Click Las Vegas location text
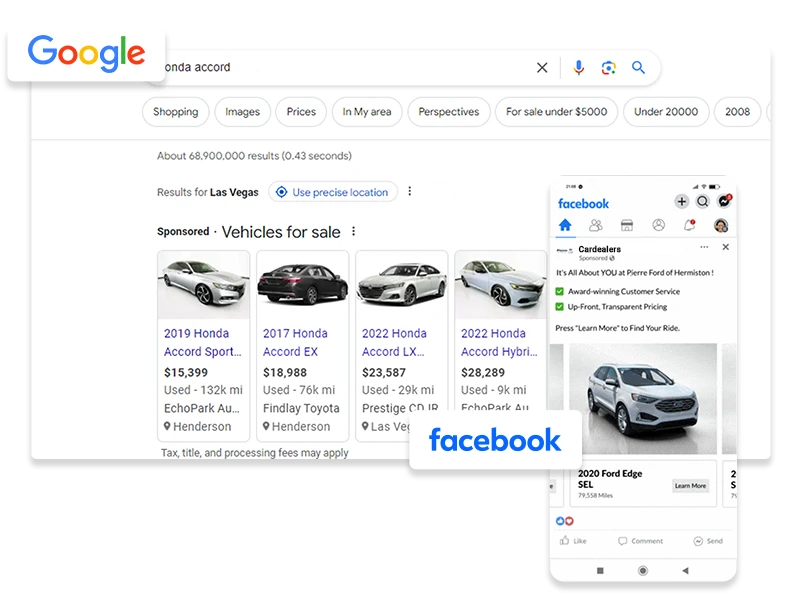This screenshot has height=600, width=800. click(x=234, y=192)
